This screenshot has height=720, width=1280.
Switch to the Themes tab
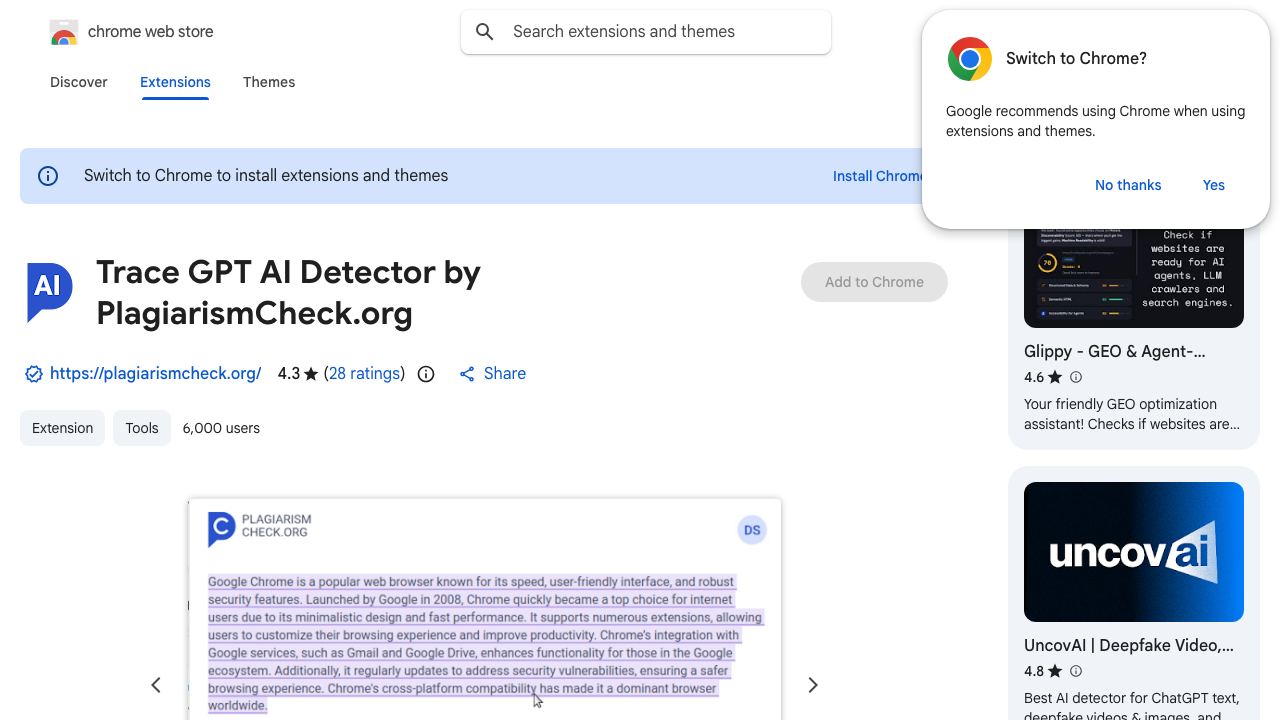click(x=269, y=82)
